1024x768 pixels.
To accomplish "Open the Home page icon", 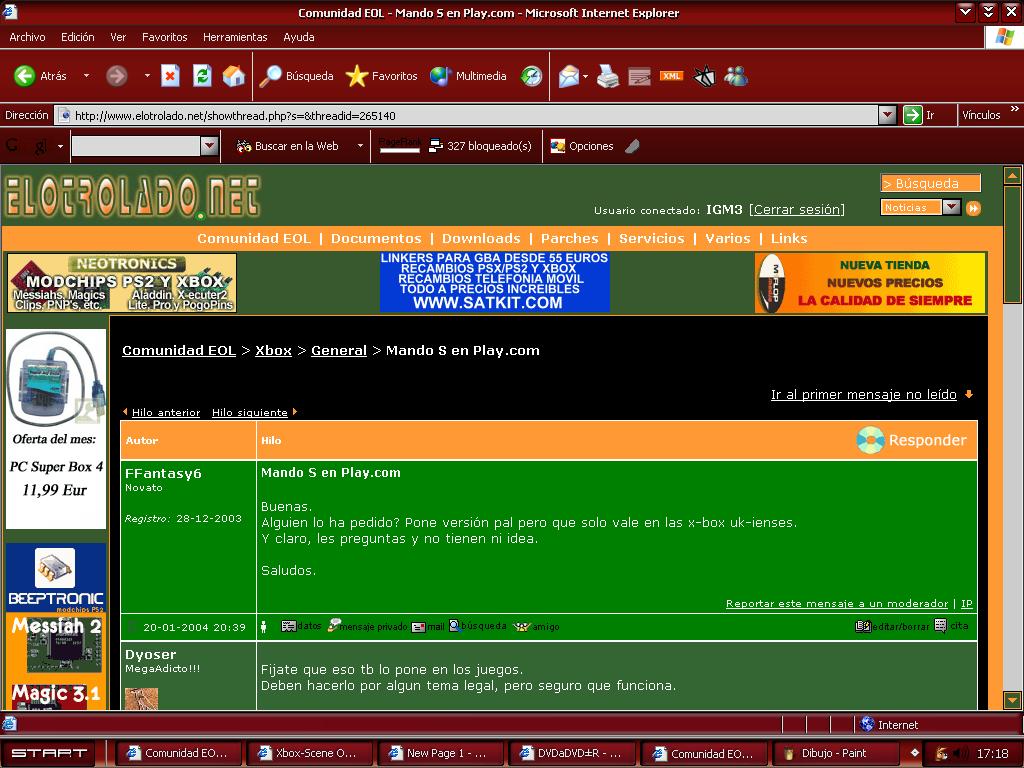I will click(233, 76).
